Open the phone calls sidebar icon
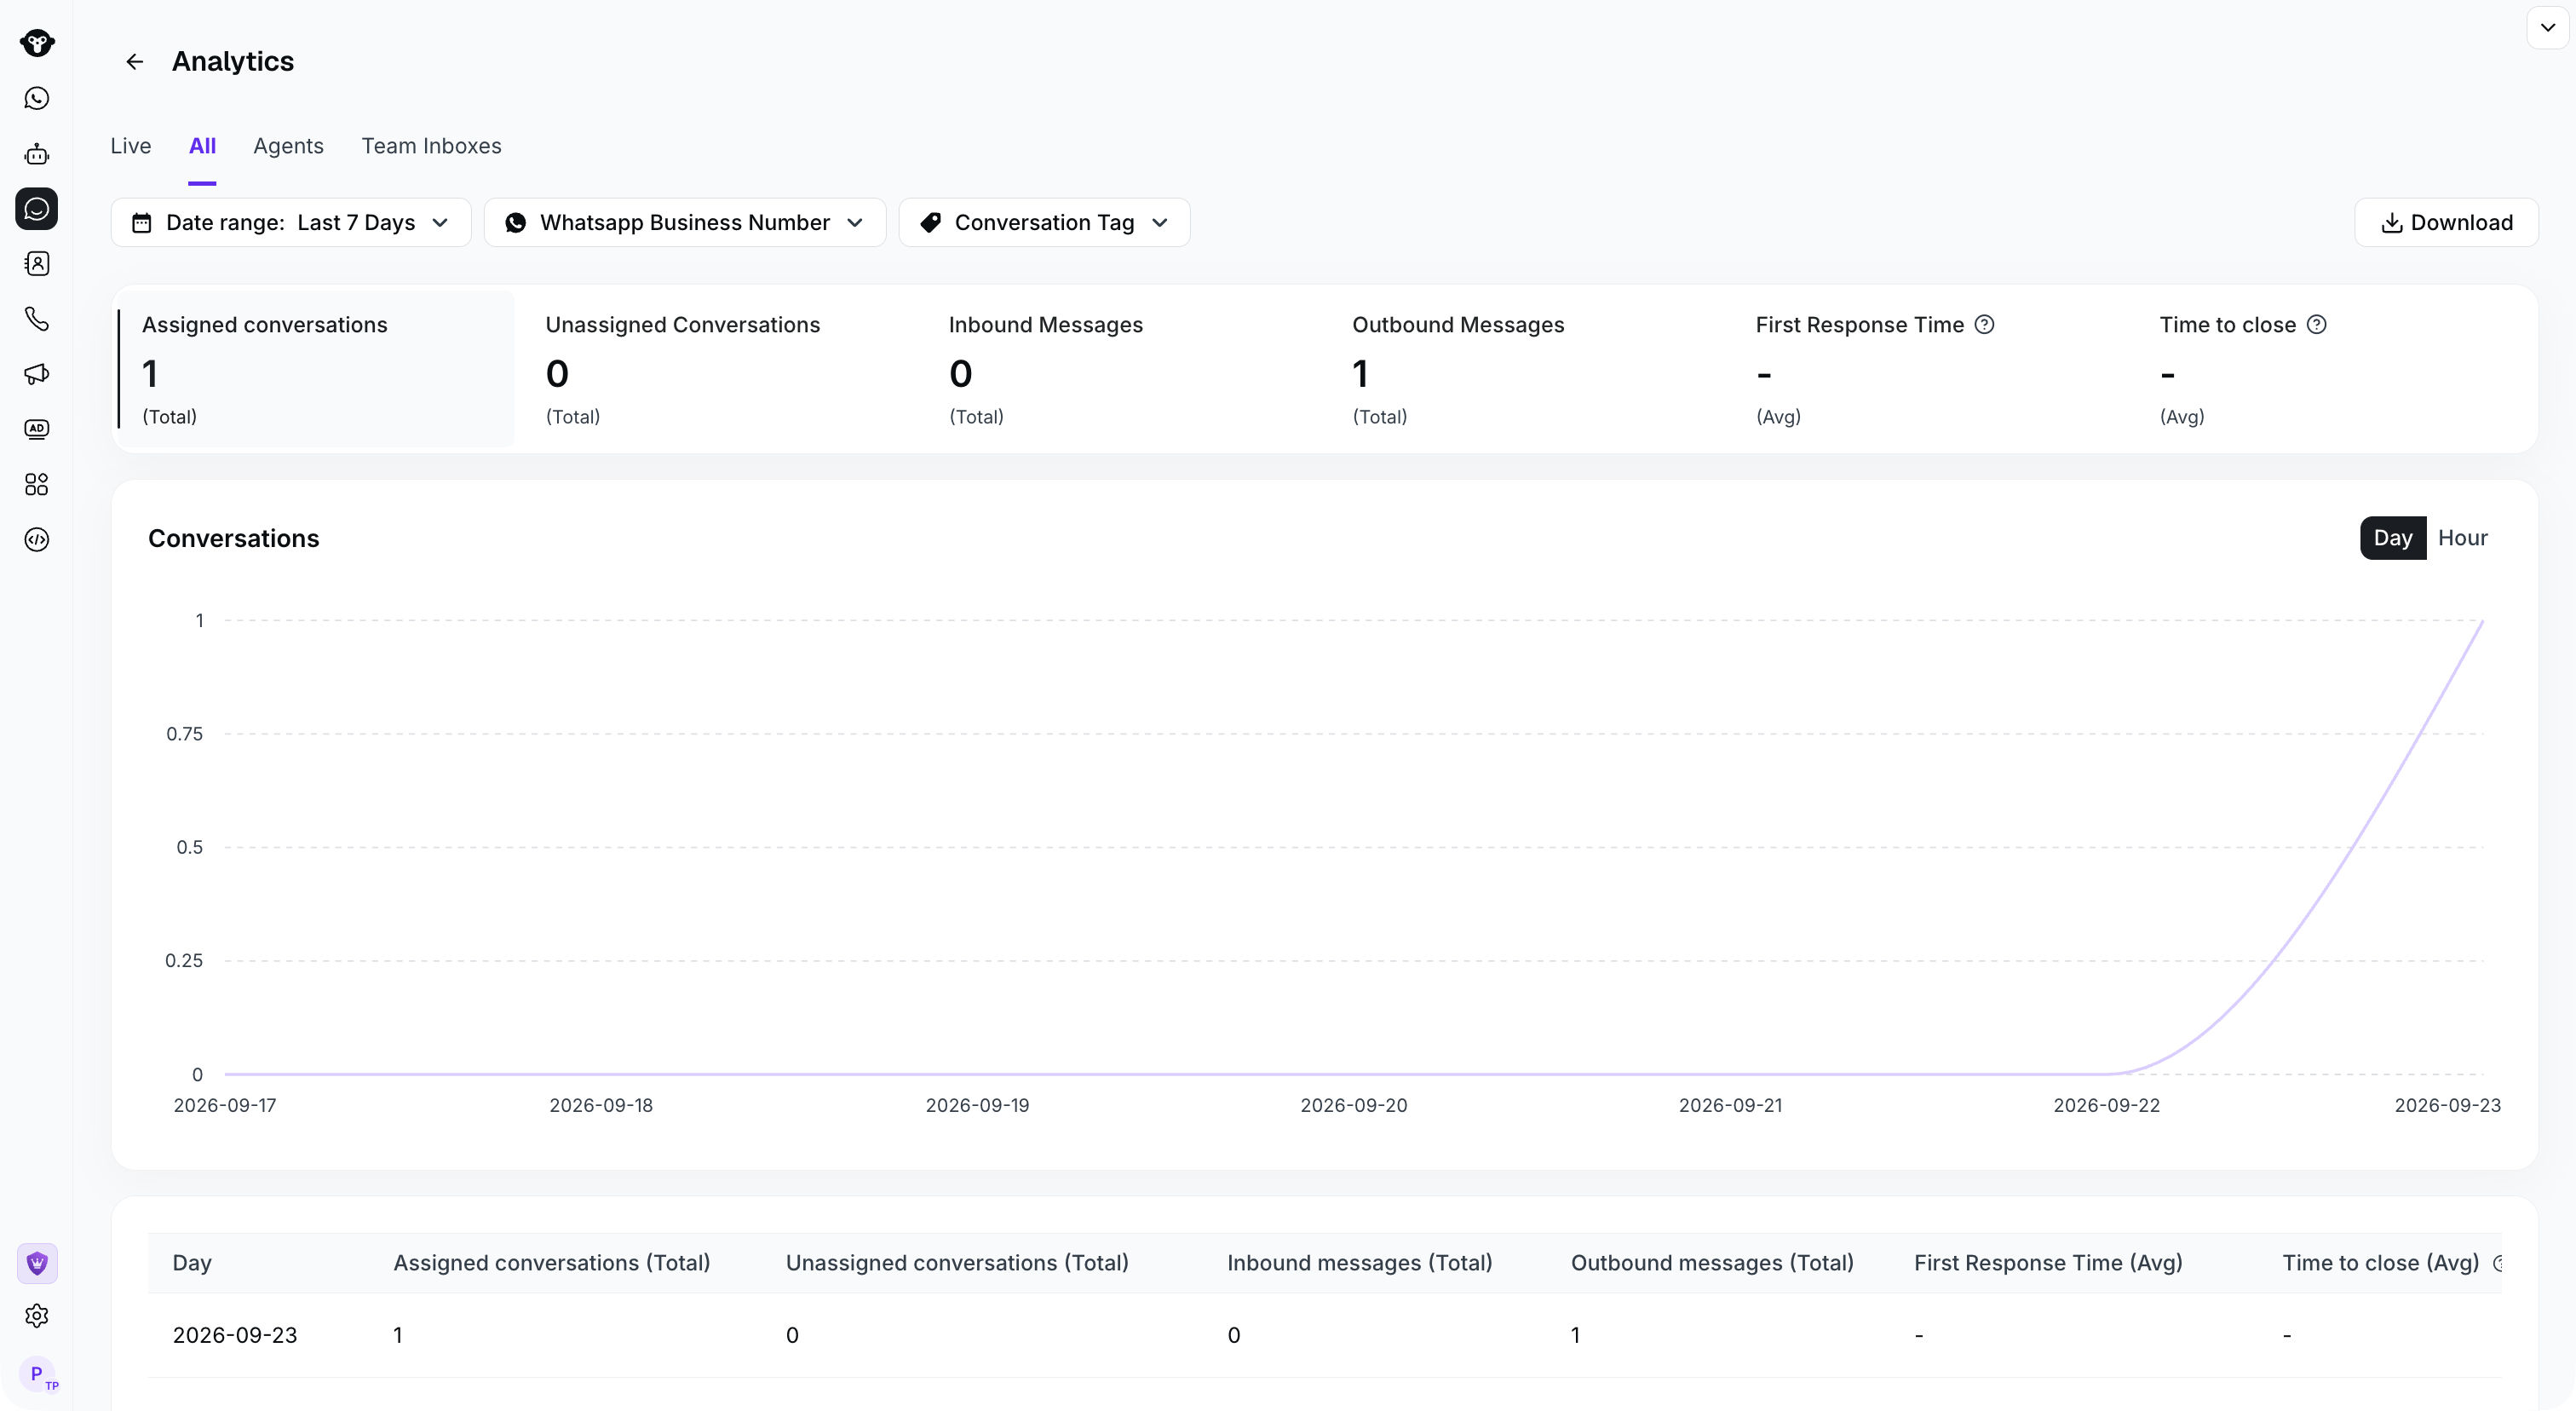This screenshot has width=2576, height=1411. coord(37,319)
